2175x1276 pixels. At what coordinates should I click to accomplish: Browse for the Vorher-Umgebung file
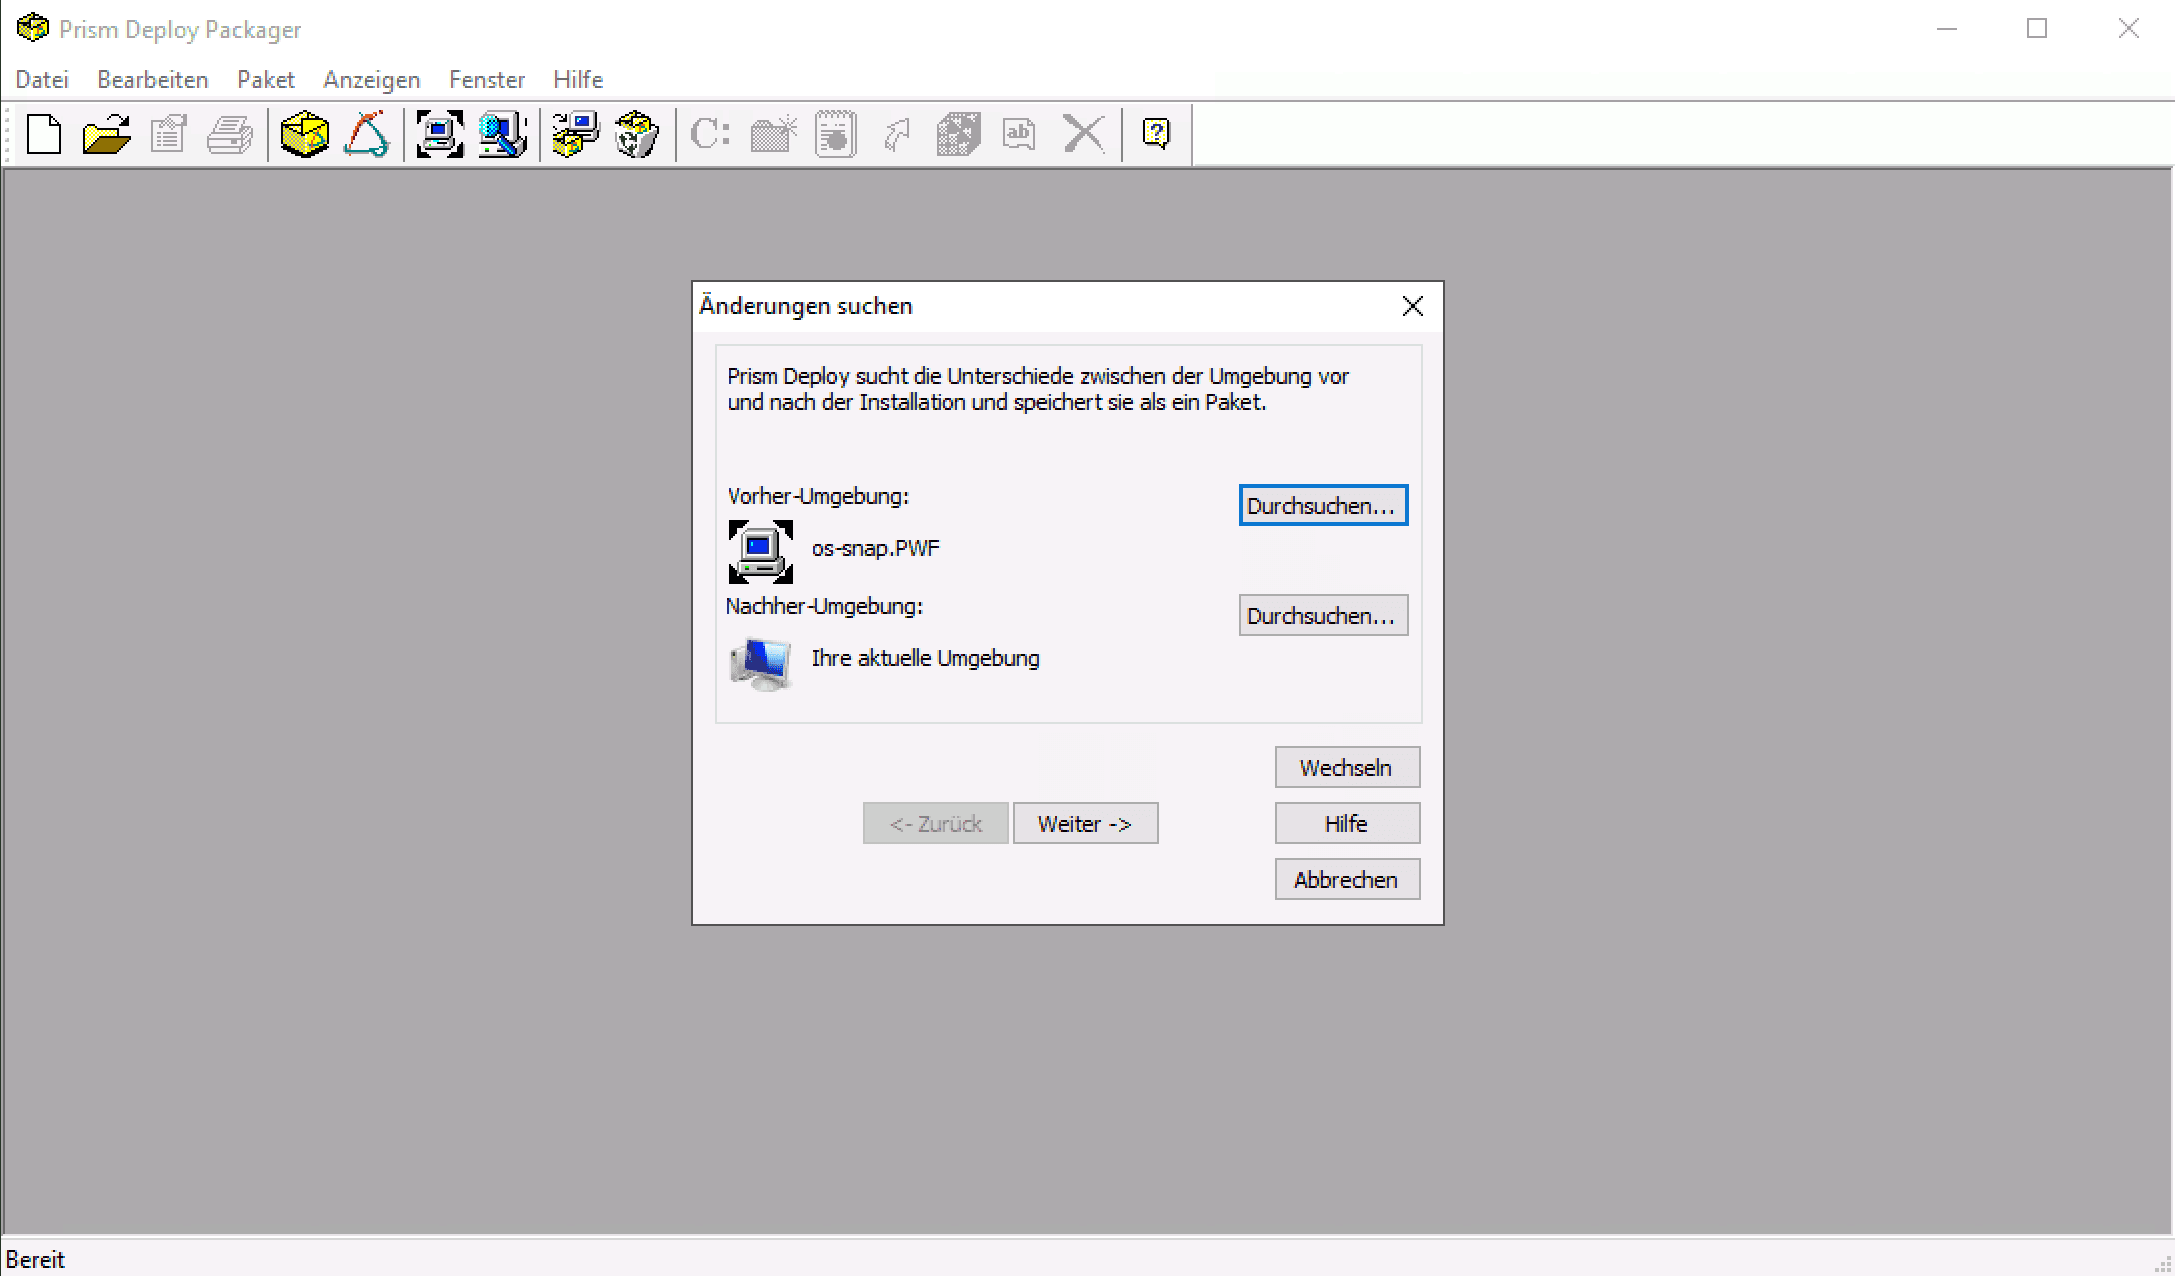click(x=1322, y=506)
